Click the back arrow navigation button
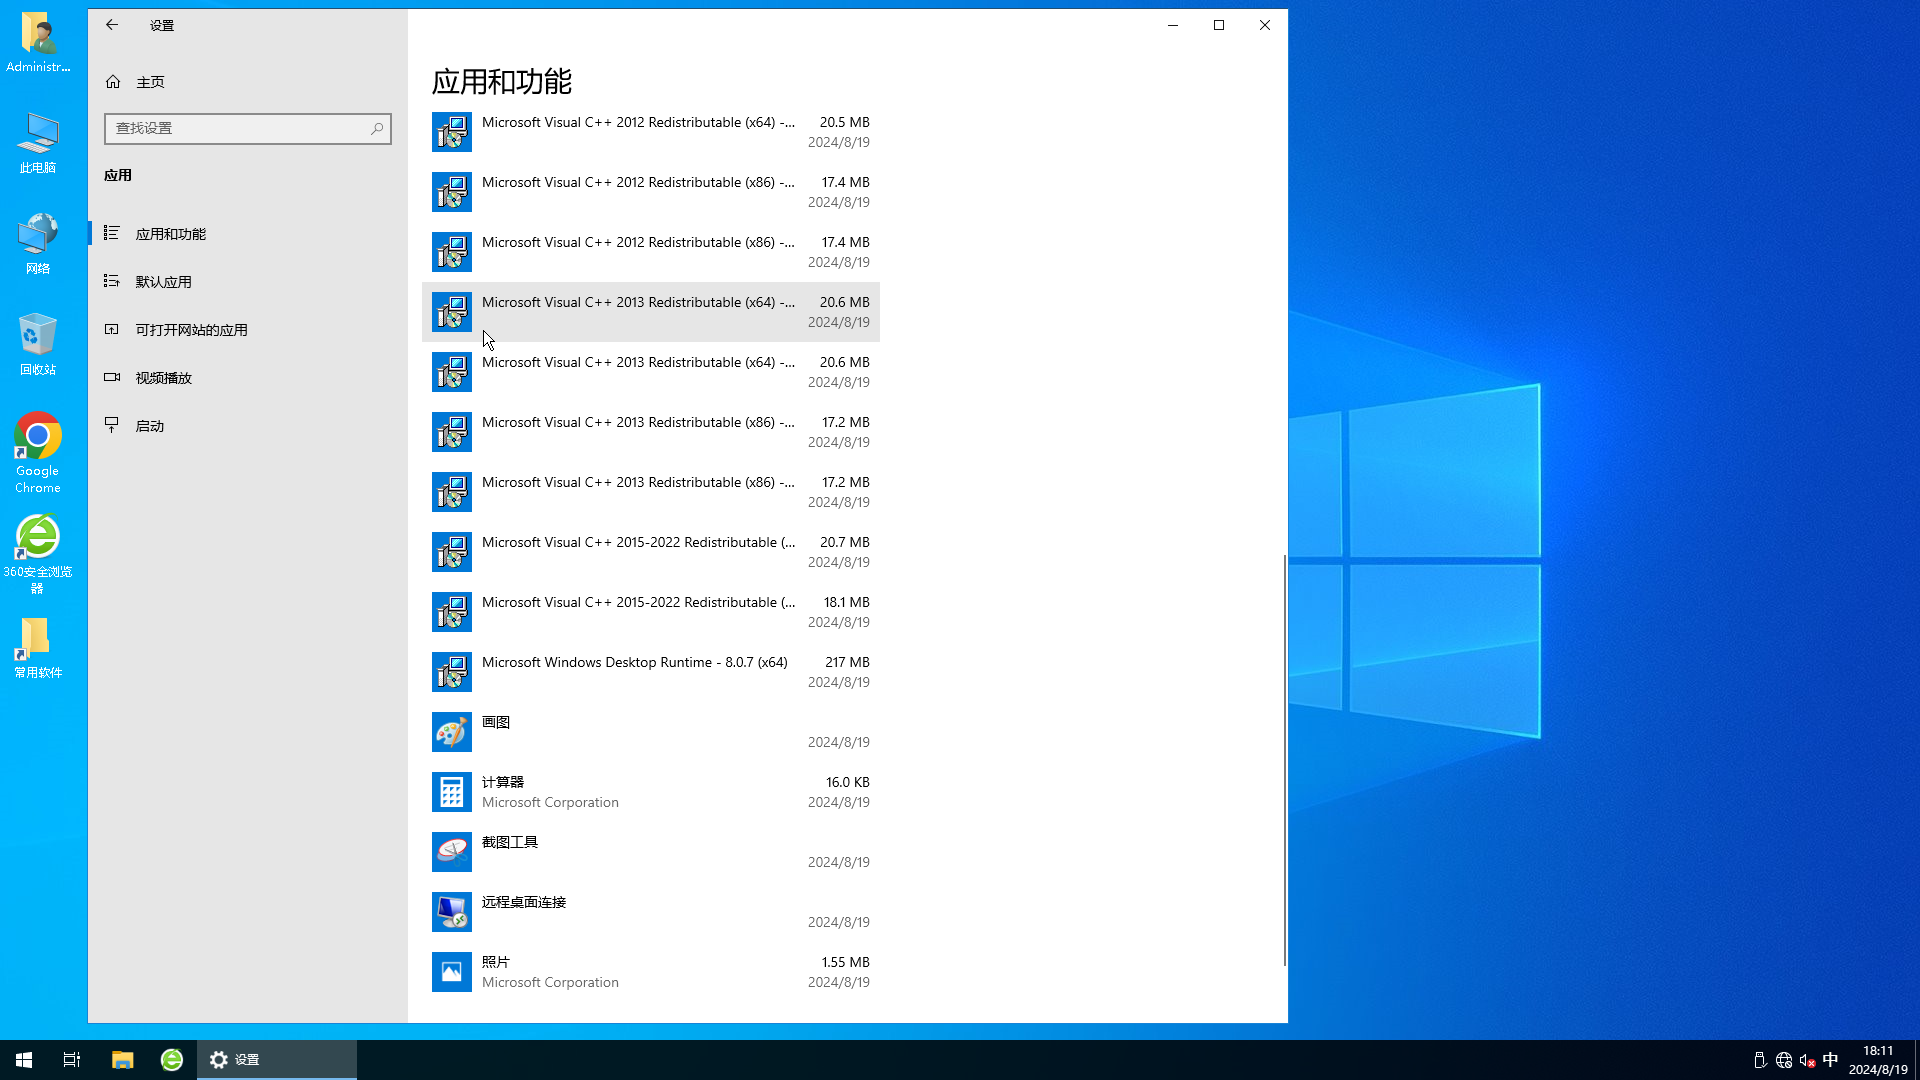The image size is (1920, 1080). point(112,25)
